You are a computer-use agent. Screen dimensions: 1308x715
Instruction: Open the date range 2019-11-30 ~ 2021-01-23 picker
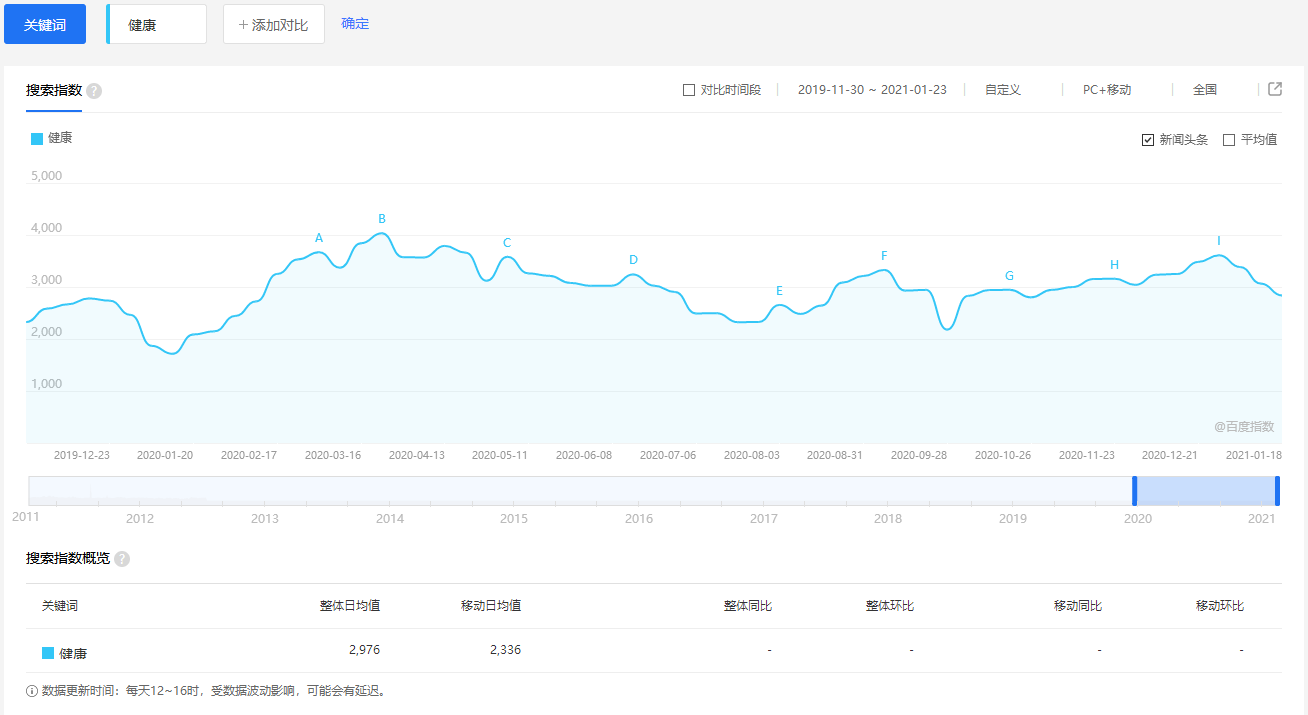click(872, 90)
